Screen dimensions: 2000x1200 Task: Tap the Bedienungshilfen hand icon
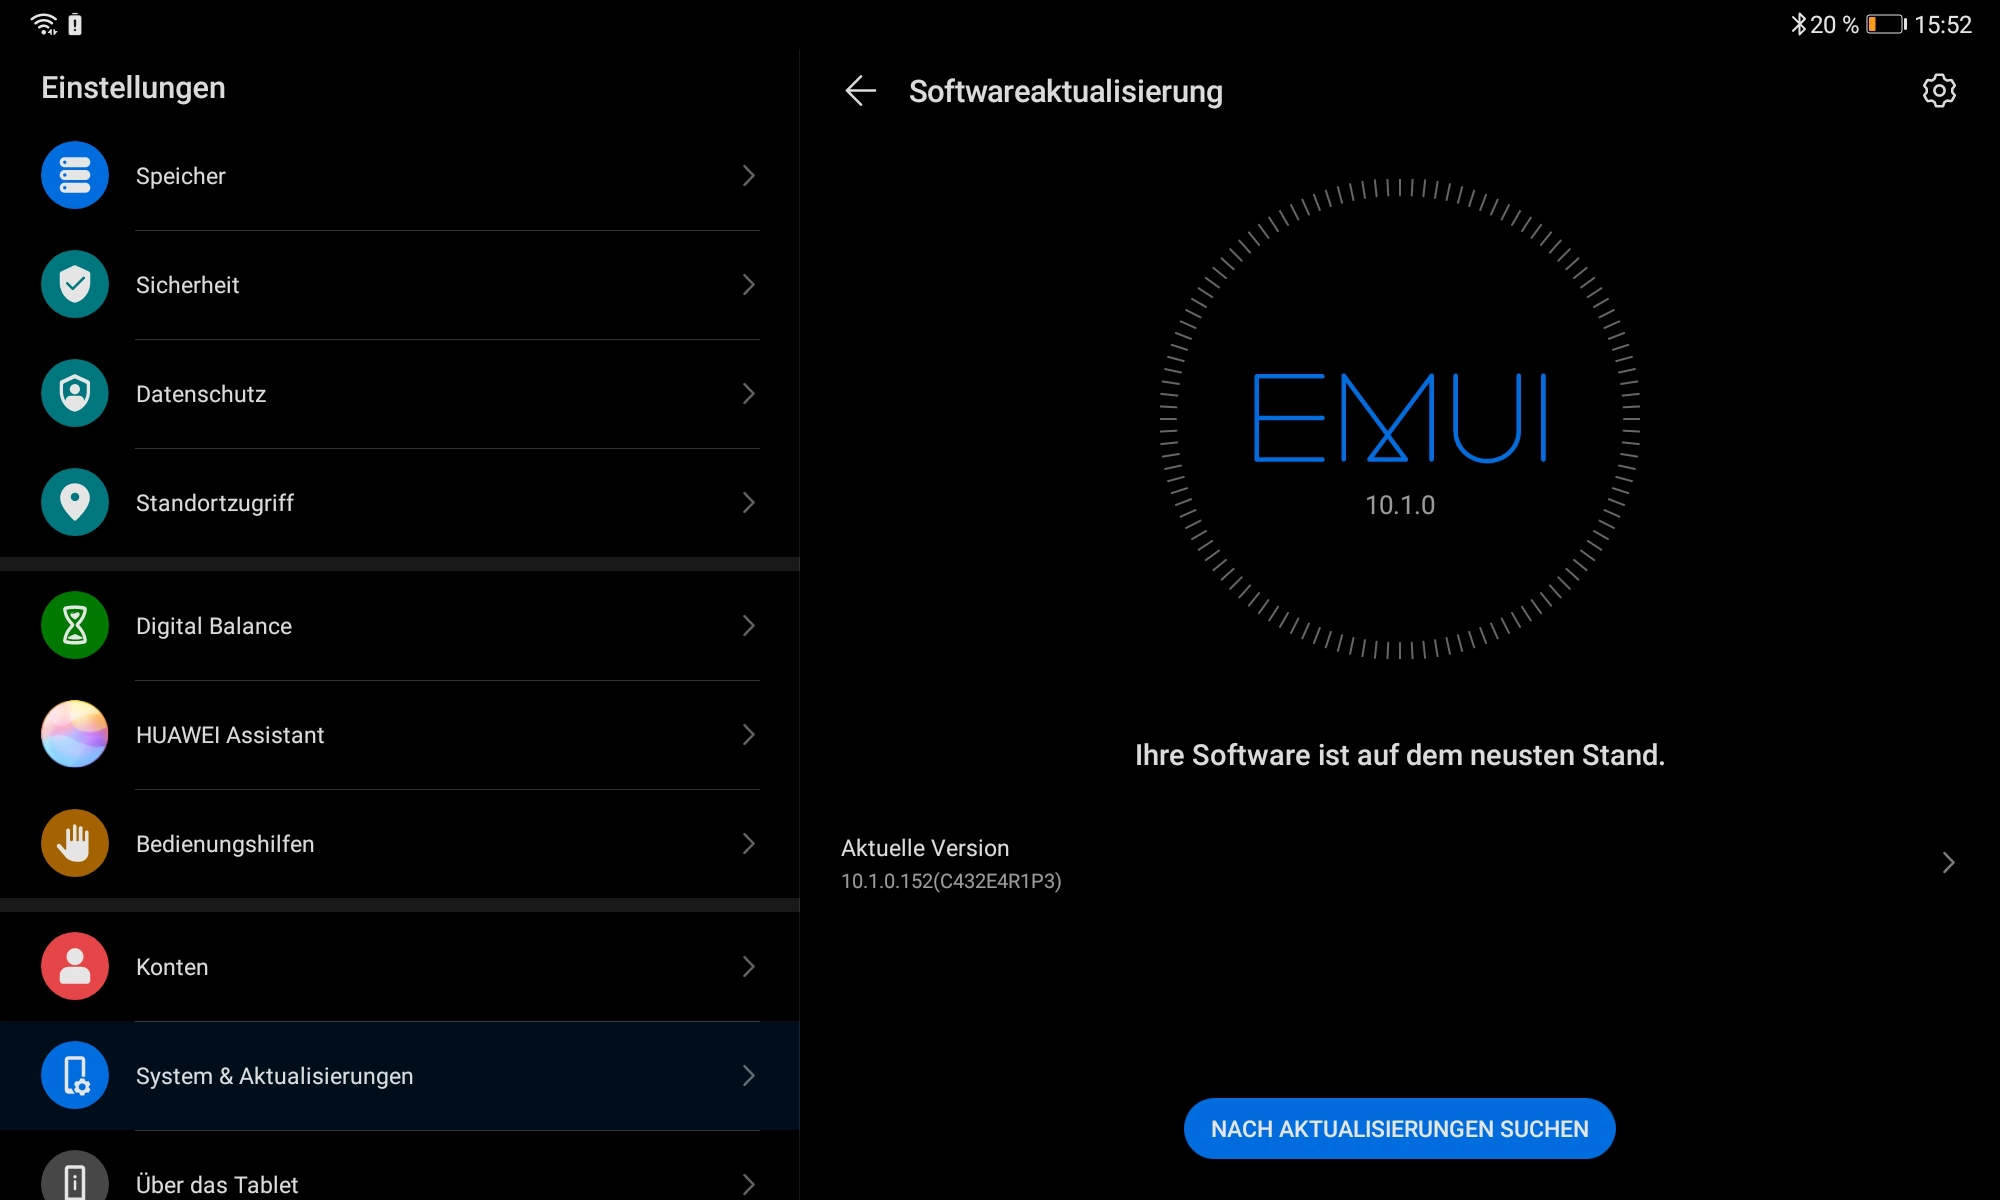75,844
